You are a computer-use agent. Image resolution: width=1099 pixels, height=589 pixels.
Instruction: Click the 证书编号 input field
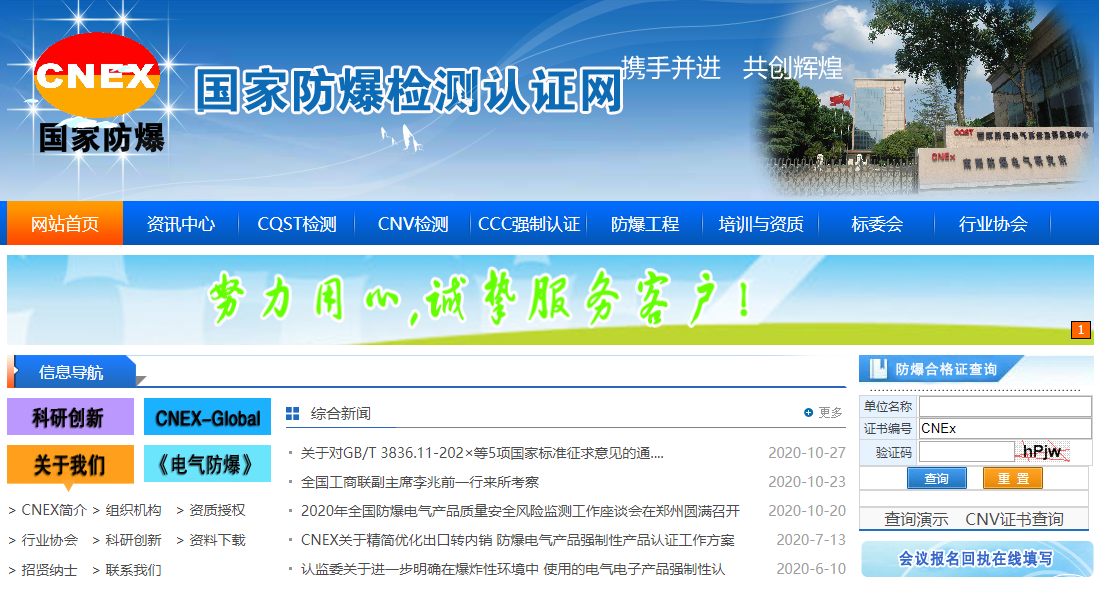point(1005,428)
